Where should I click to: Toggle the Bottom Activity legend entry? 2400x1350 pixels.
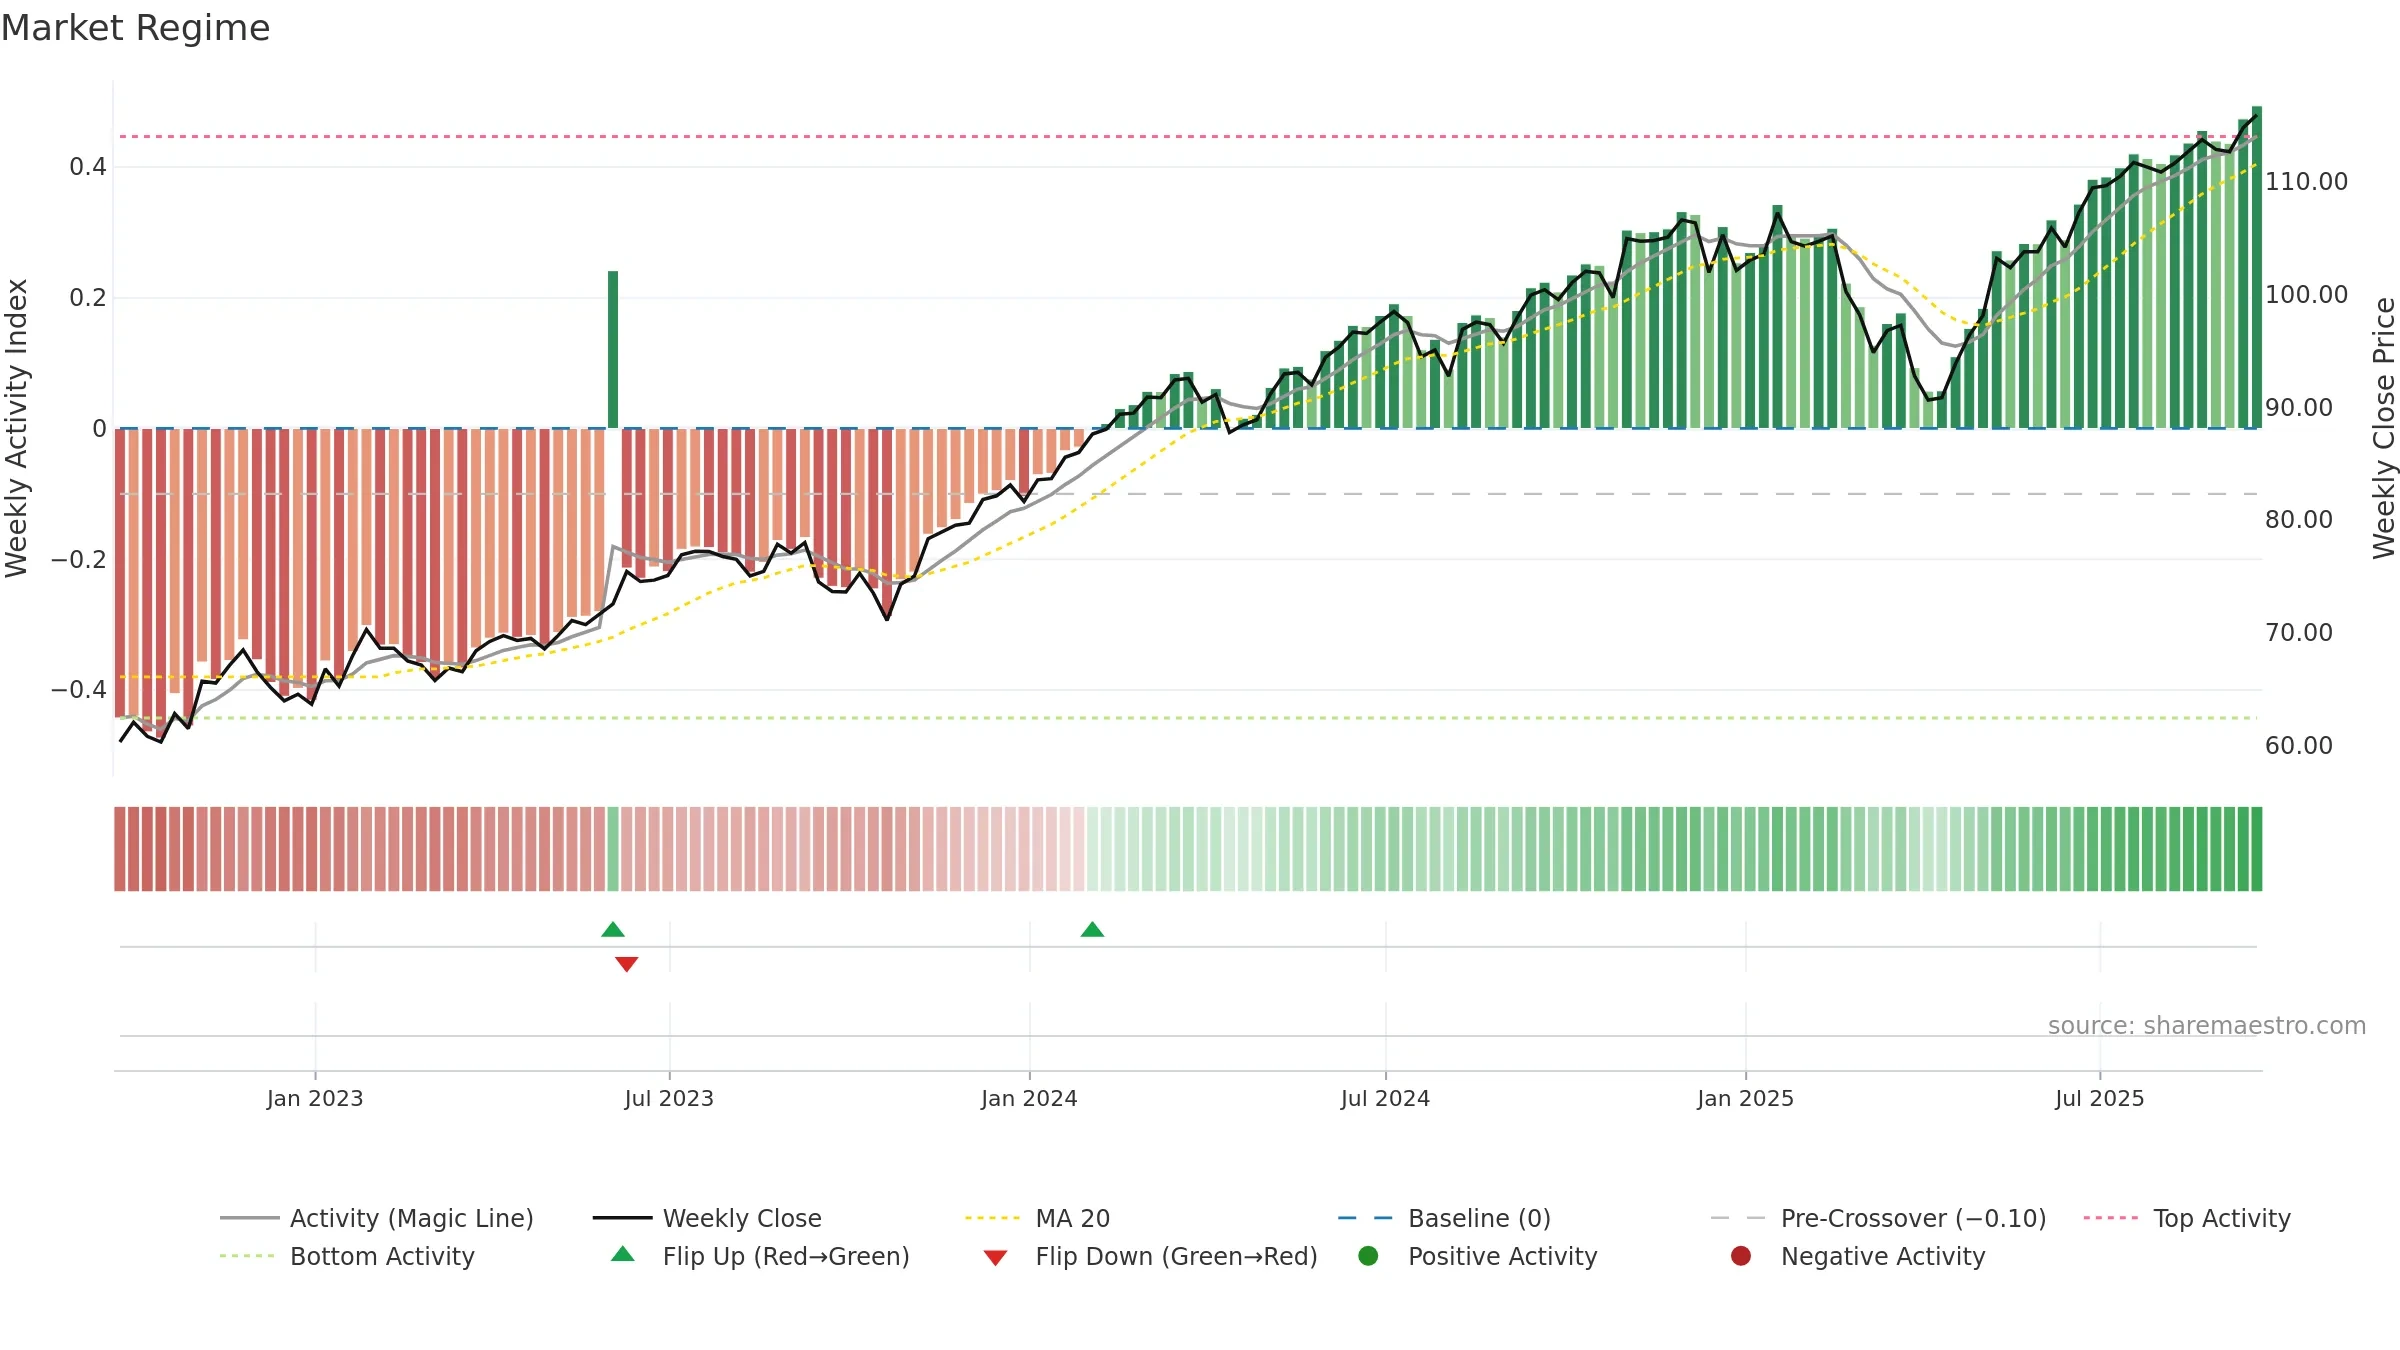coord(347,1256)
